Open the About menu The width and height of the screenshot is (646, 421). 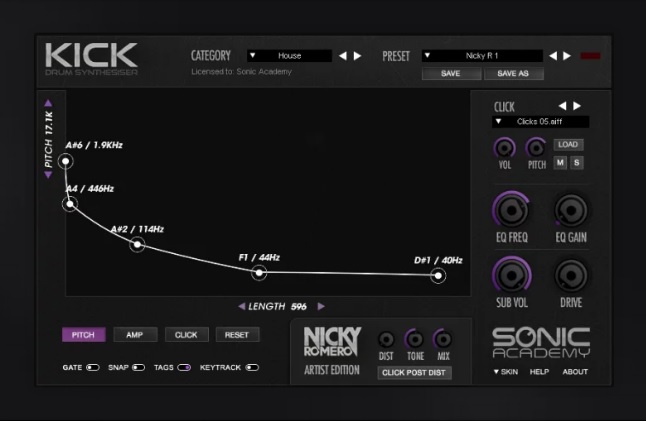pyautogui.click(x=575, y=372)
